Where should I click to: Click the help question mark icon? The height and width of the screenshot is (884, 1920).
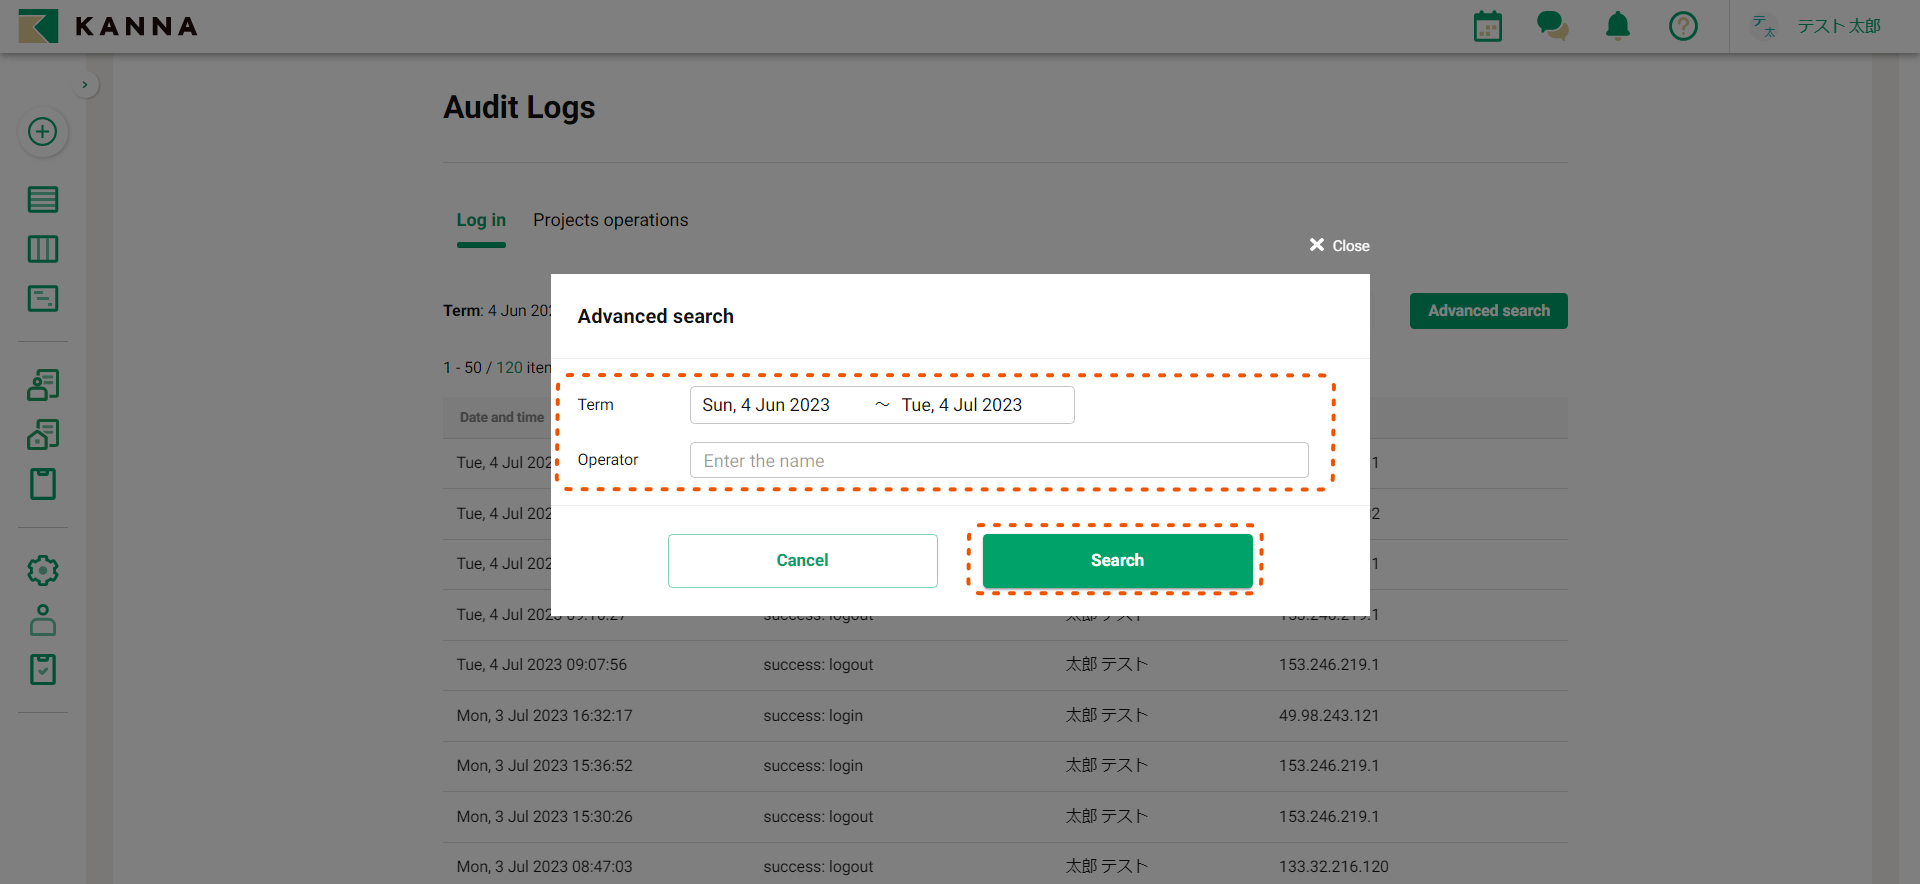coord(1683,26)
